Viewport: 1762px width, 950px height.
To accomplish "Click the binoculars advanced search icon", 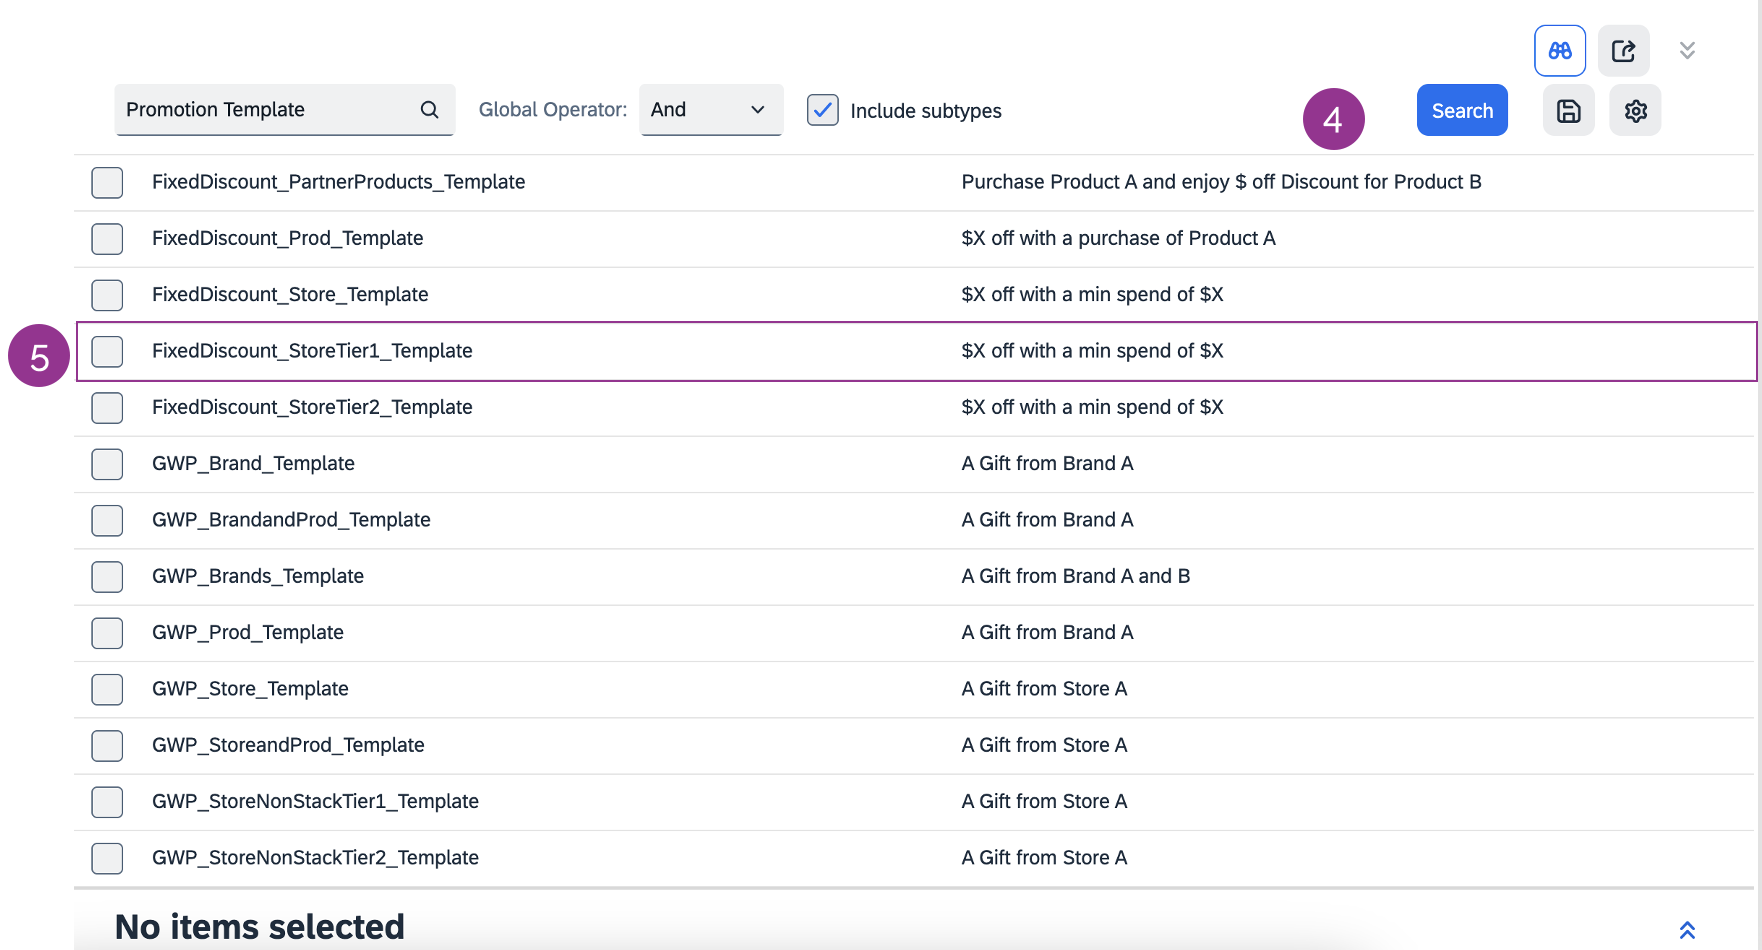I will [x=1559, y=51].
